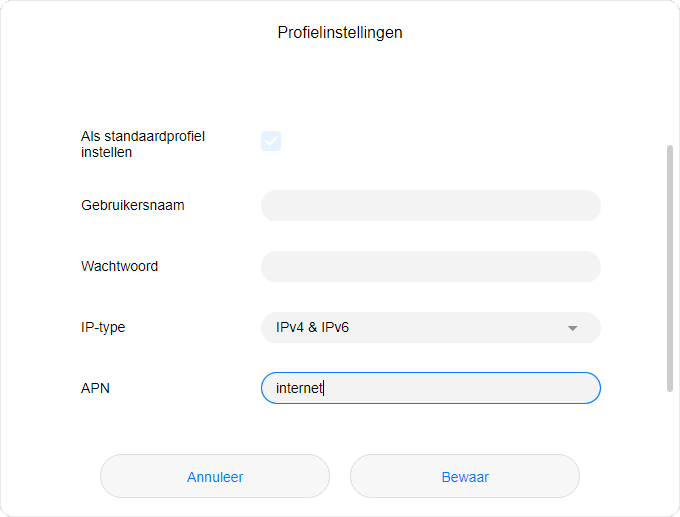The image size is (680, 517).
Task: Click the Als standaardprofiel instellen label
Action: [143, 144]
